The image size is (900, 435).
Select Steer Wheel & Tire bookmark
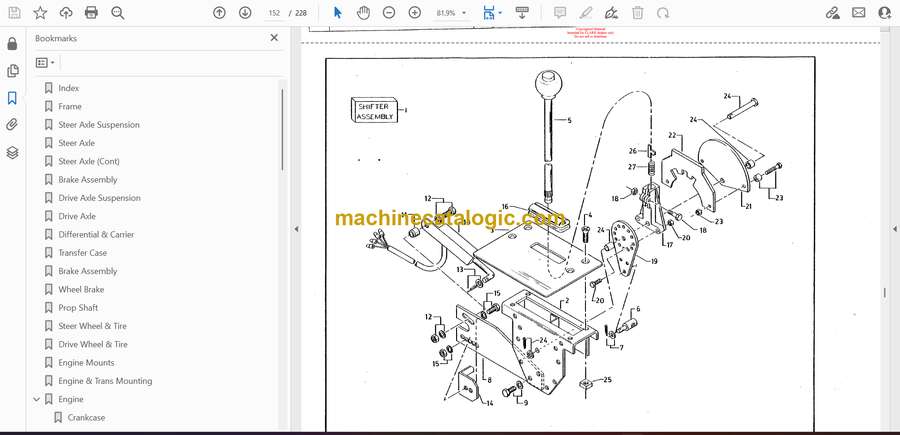tap(92, 326)
